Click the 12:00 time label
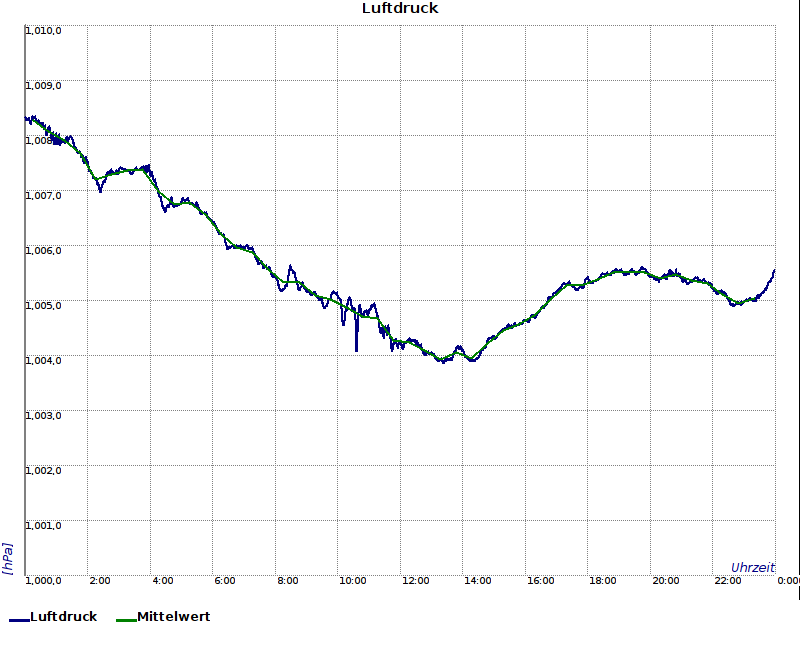Screen dimensions: 800x650 415,581
